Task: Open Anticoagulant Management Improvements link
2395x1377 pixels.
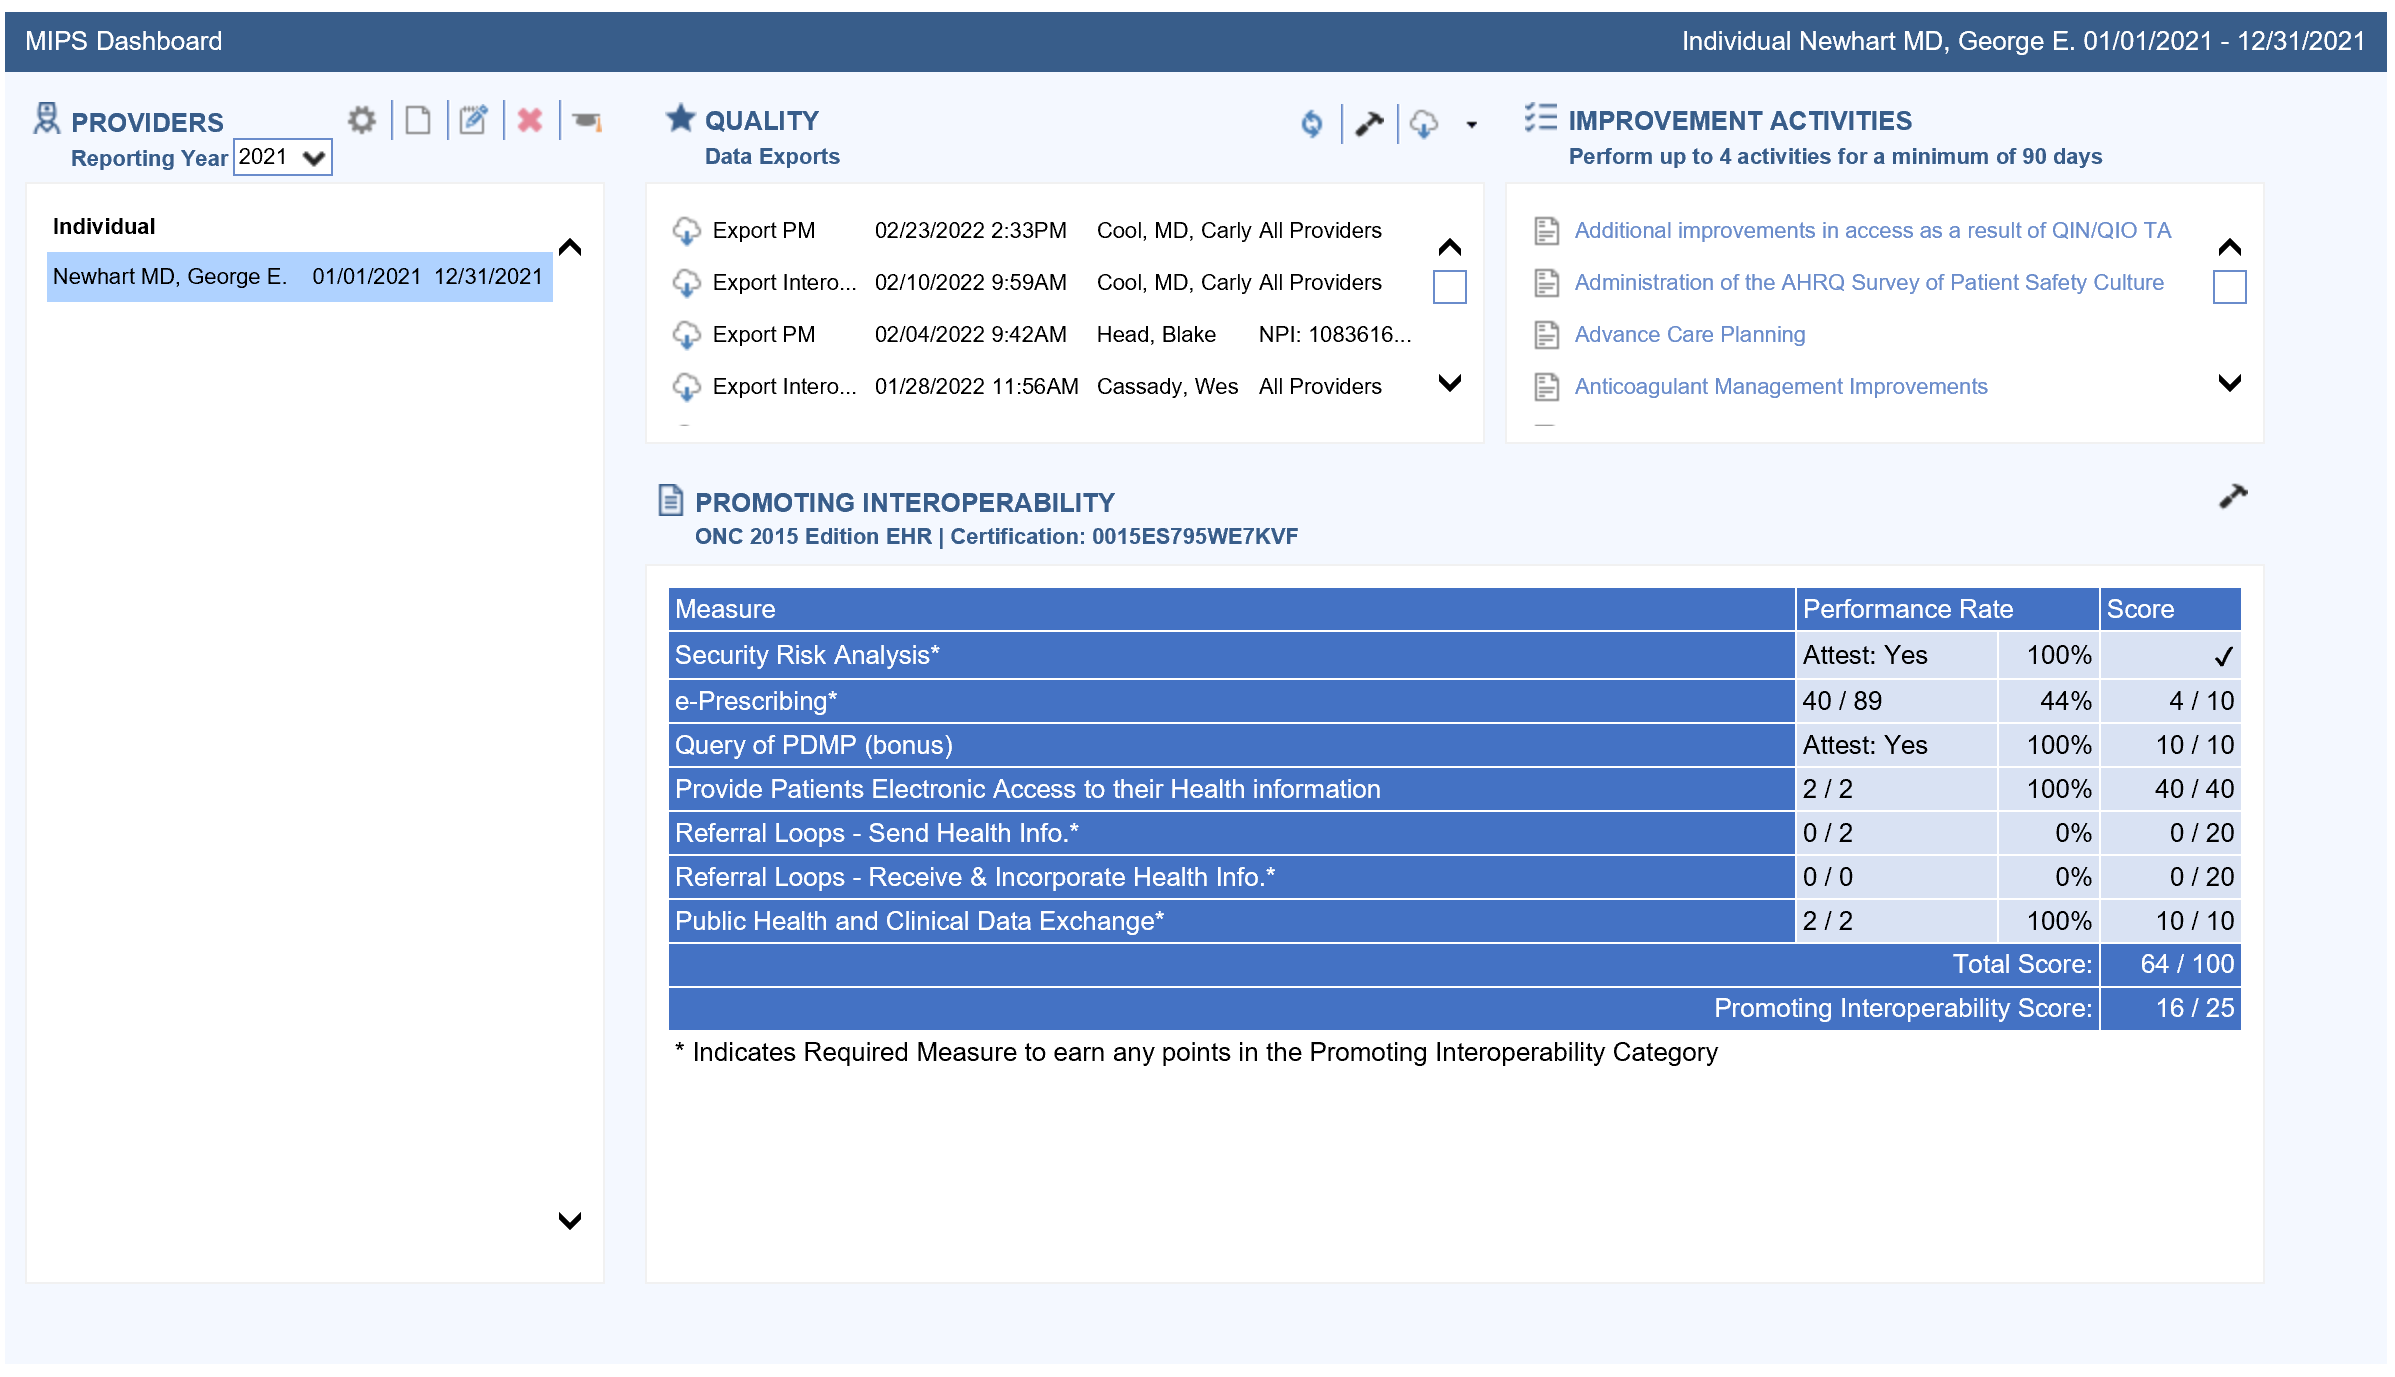Action: 1780,387
